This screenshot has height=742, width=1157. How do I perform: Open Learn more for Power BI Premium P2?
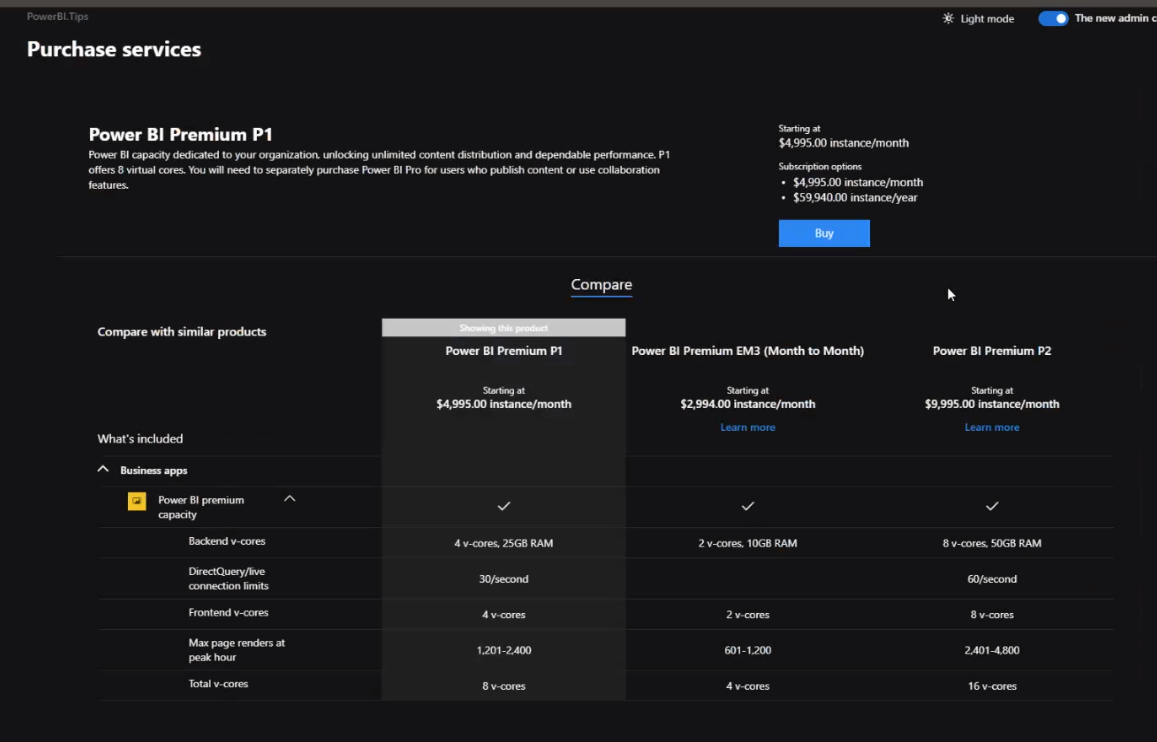[991, 427]
